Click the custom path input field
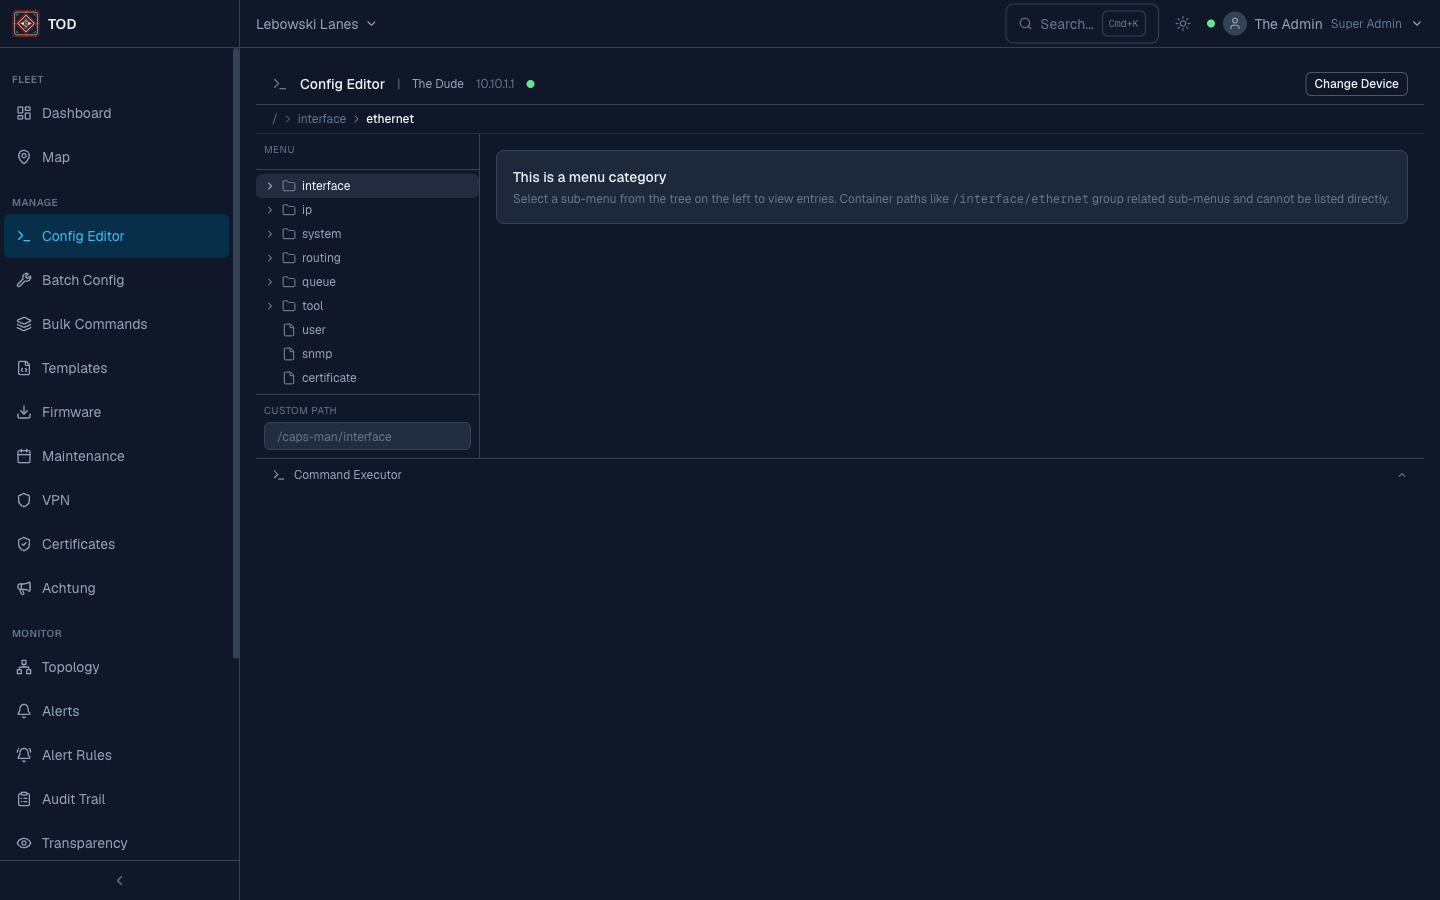 pos(367,437)
